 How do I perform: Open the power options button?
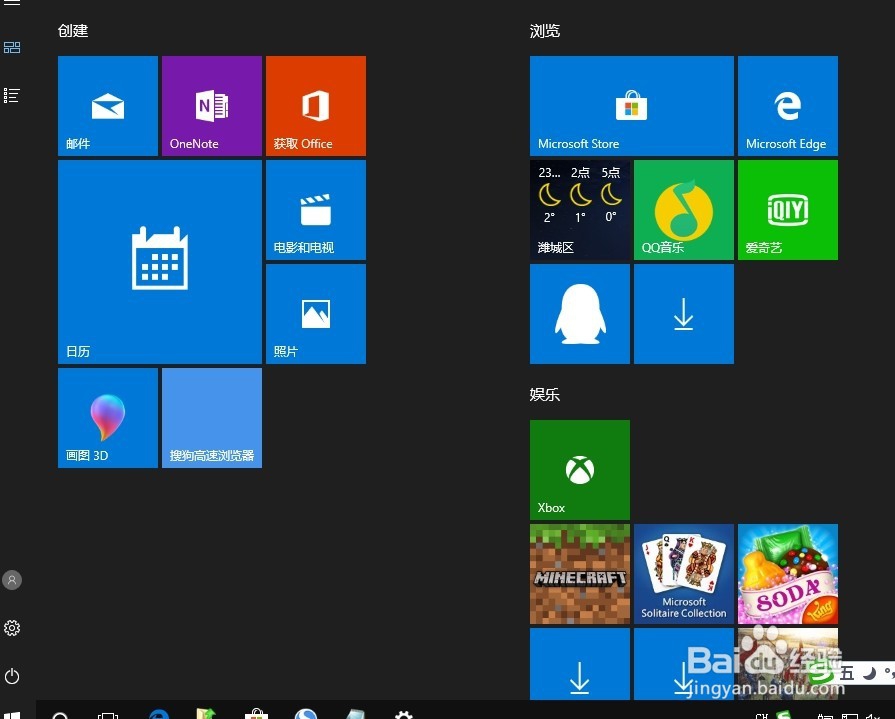coord(12,676)
